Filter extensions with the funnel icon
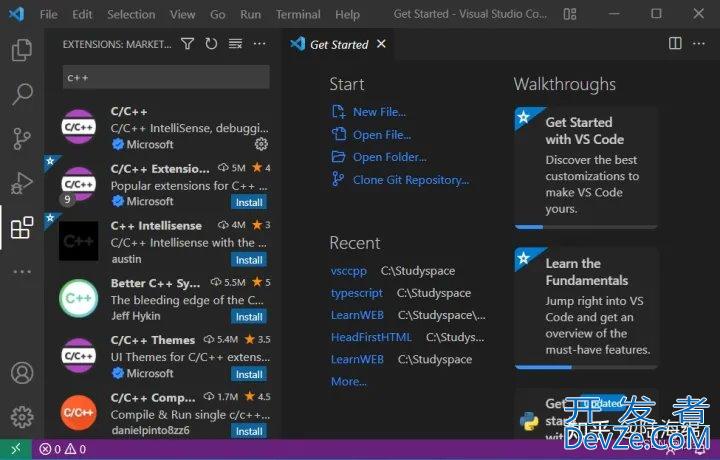This screenshot has height=460, width=720. tap(187, 44)
